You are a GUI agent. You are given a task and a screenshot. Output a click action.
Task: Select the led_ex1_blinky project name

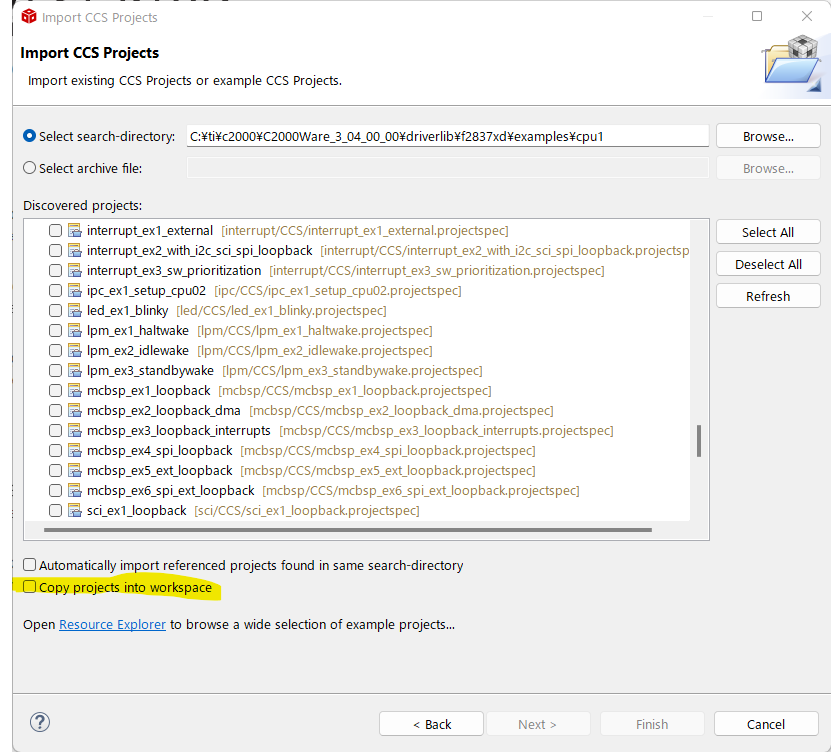[x=128, y=311]
